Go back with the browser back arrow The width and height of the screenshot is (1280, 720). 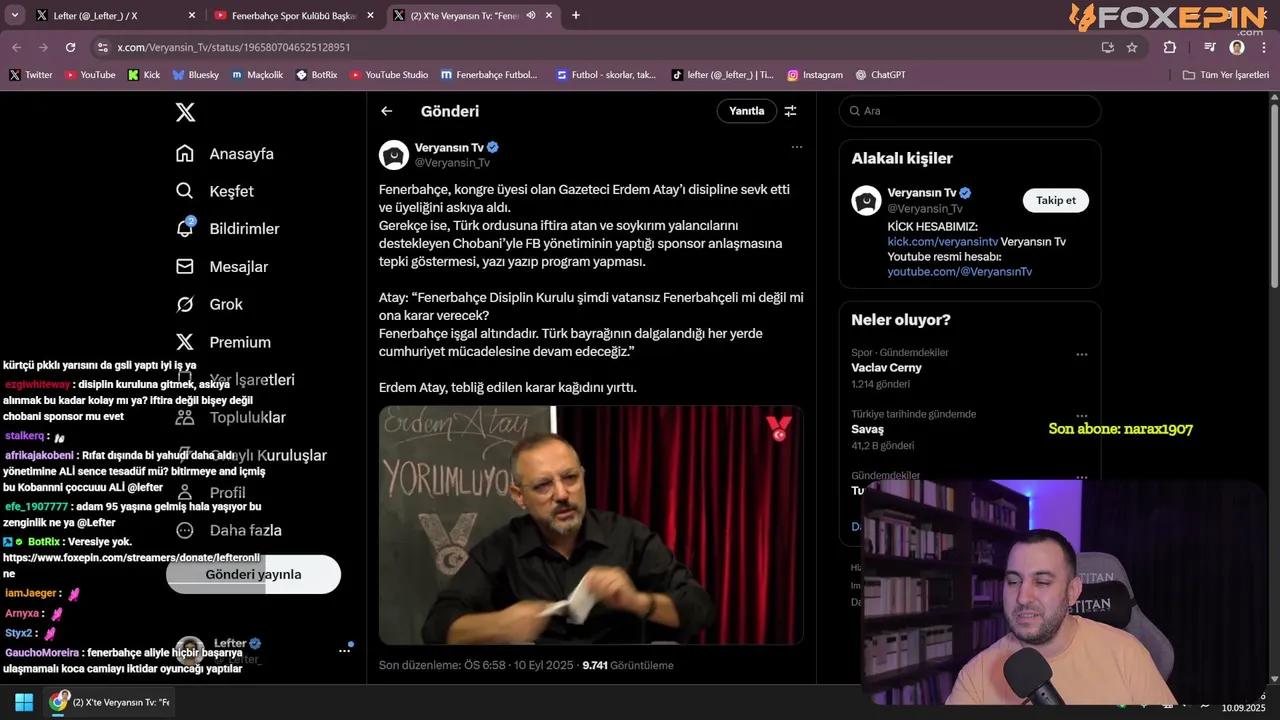(16, 47)
